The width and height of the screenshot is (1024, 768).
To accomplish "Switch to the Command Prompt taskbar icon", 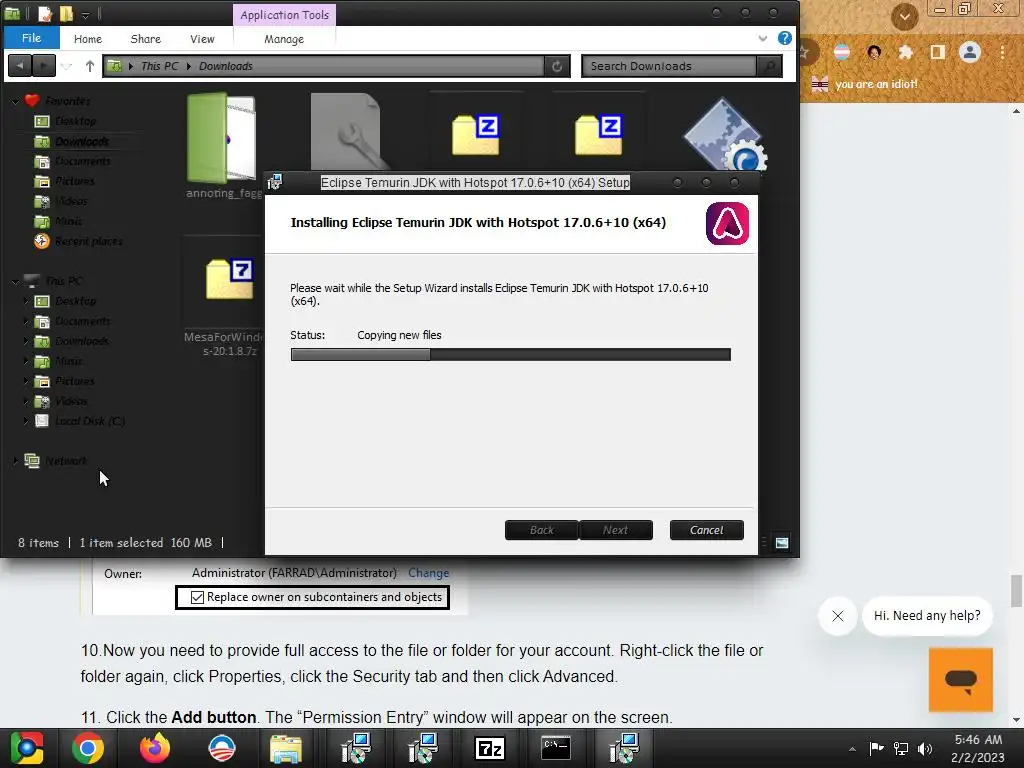I will coord(556,748).
